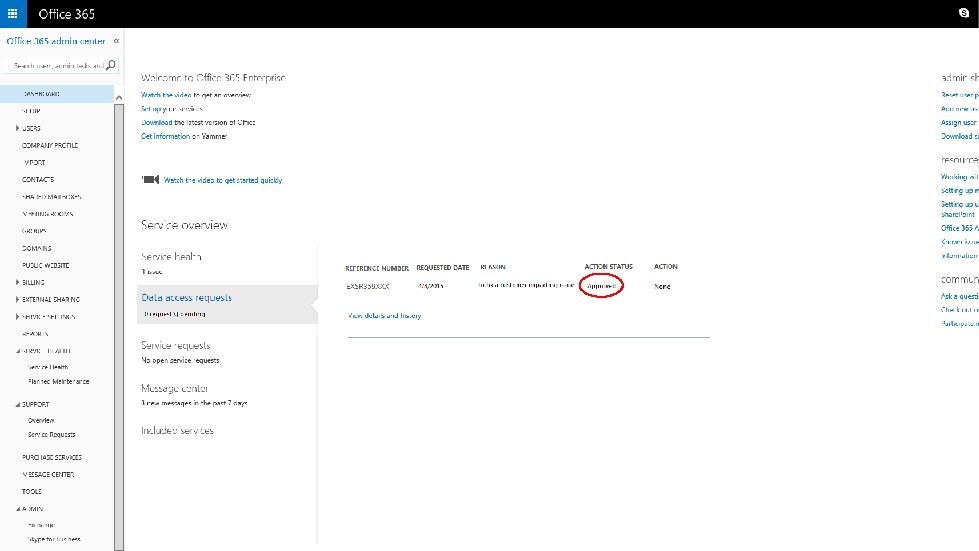Open the Office 365 app launcher grid
979x551 pixels.
pos(12,13)
